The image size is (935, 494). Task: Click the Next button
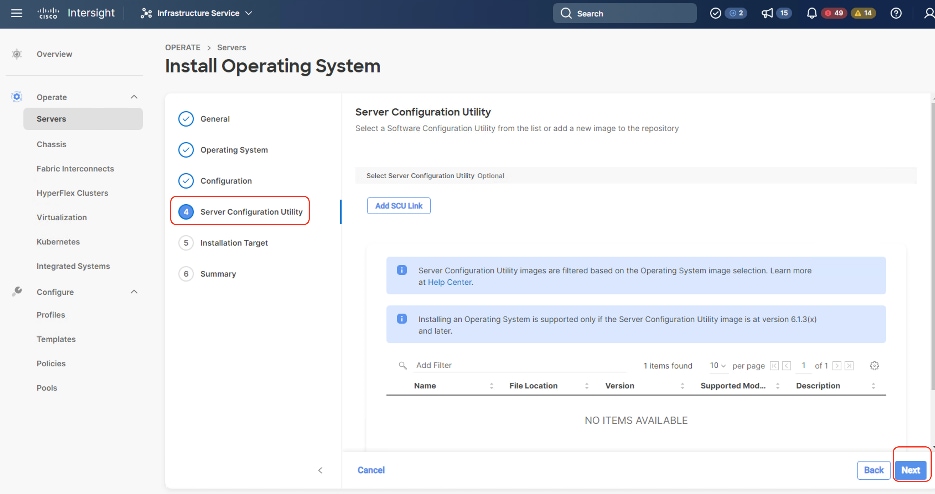pos(911,470)
